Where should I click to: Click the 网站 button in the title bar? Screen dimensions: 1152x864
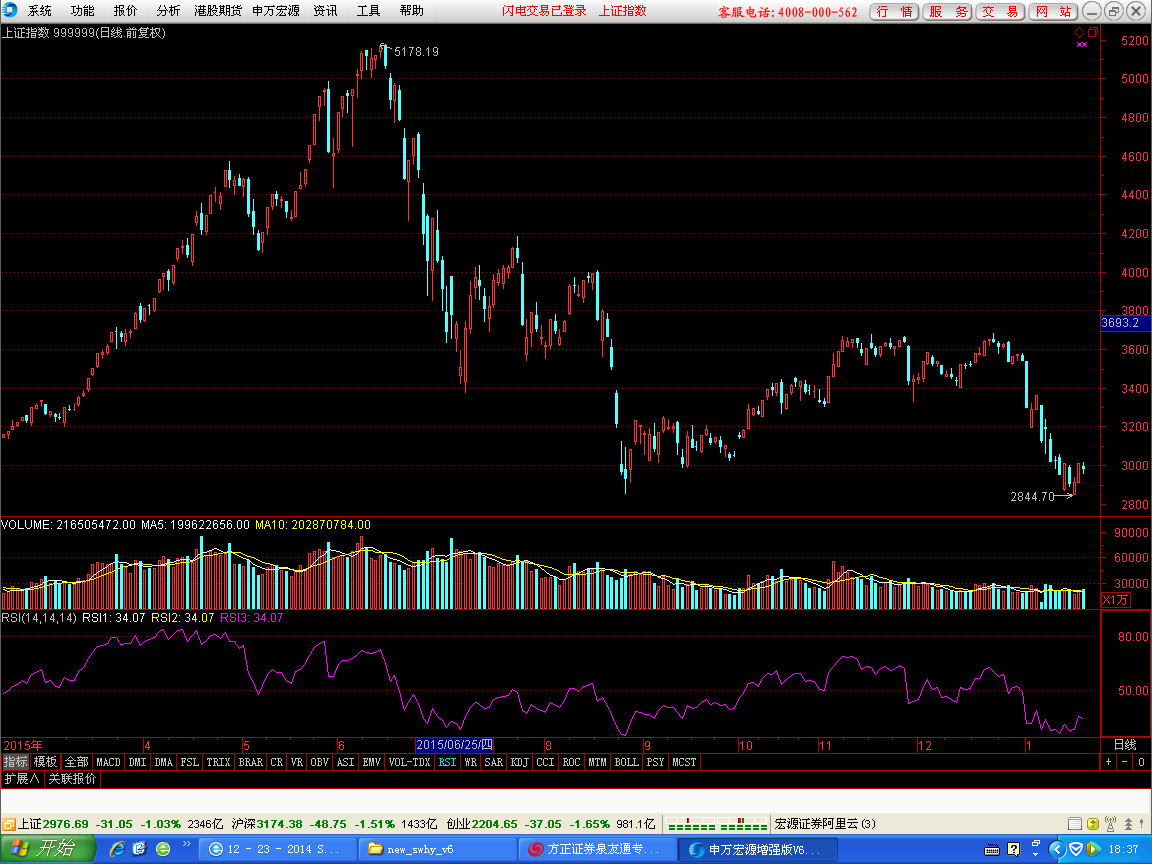click(1054, 11)
